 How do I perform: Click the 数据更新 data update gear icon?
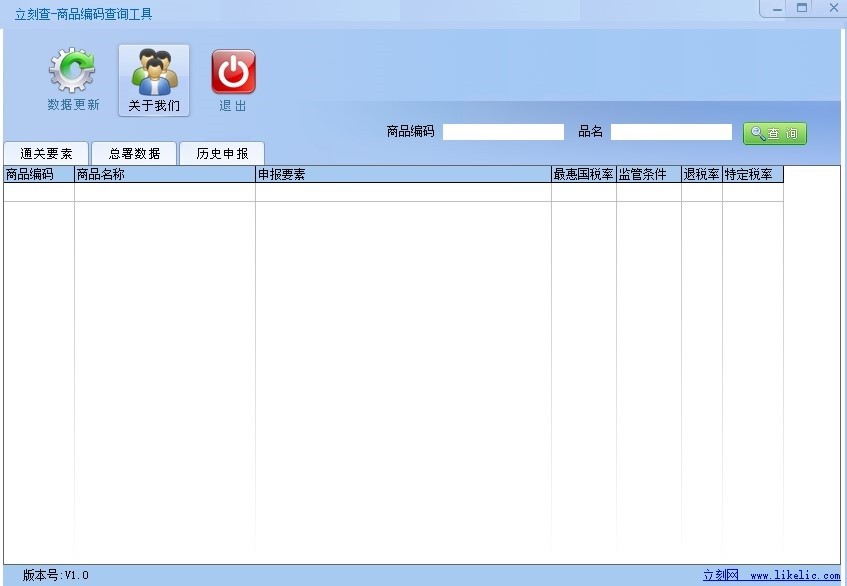click(70, 70)
